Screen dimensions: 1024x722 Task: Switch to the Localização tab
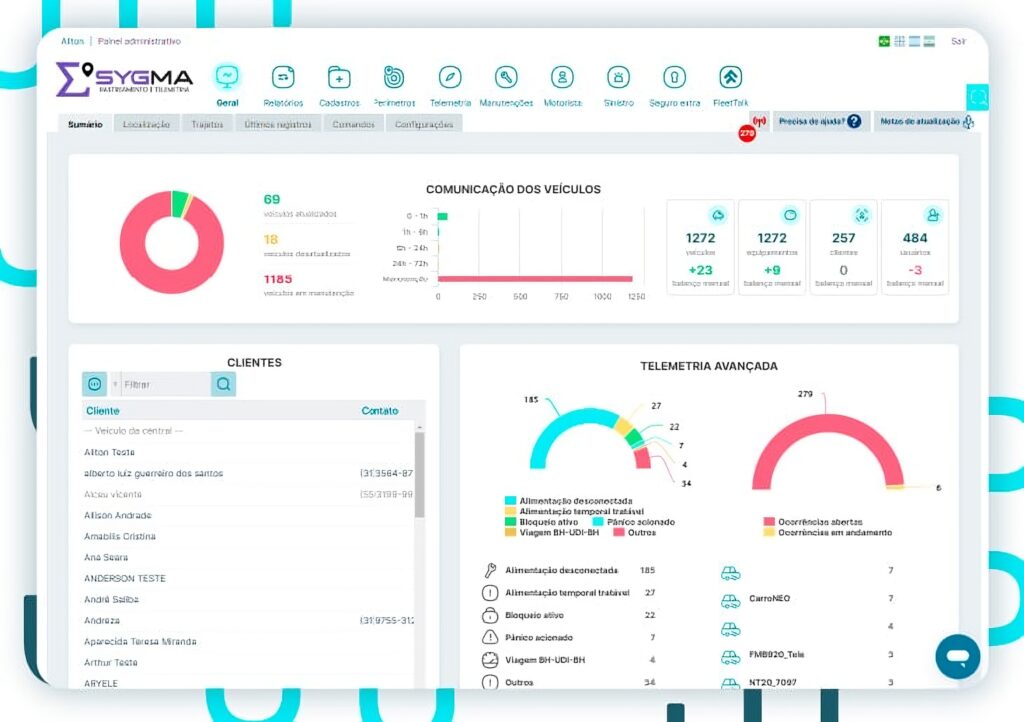point(146,124)
